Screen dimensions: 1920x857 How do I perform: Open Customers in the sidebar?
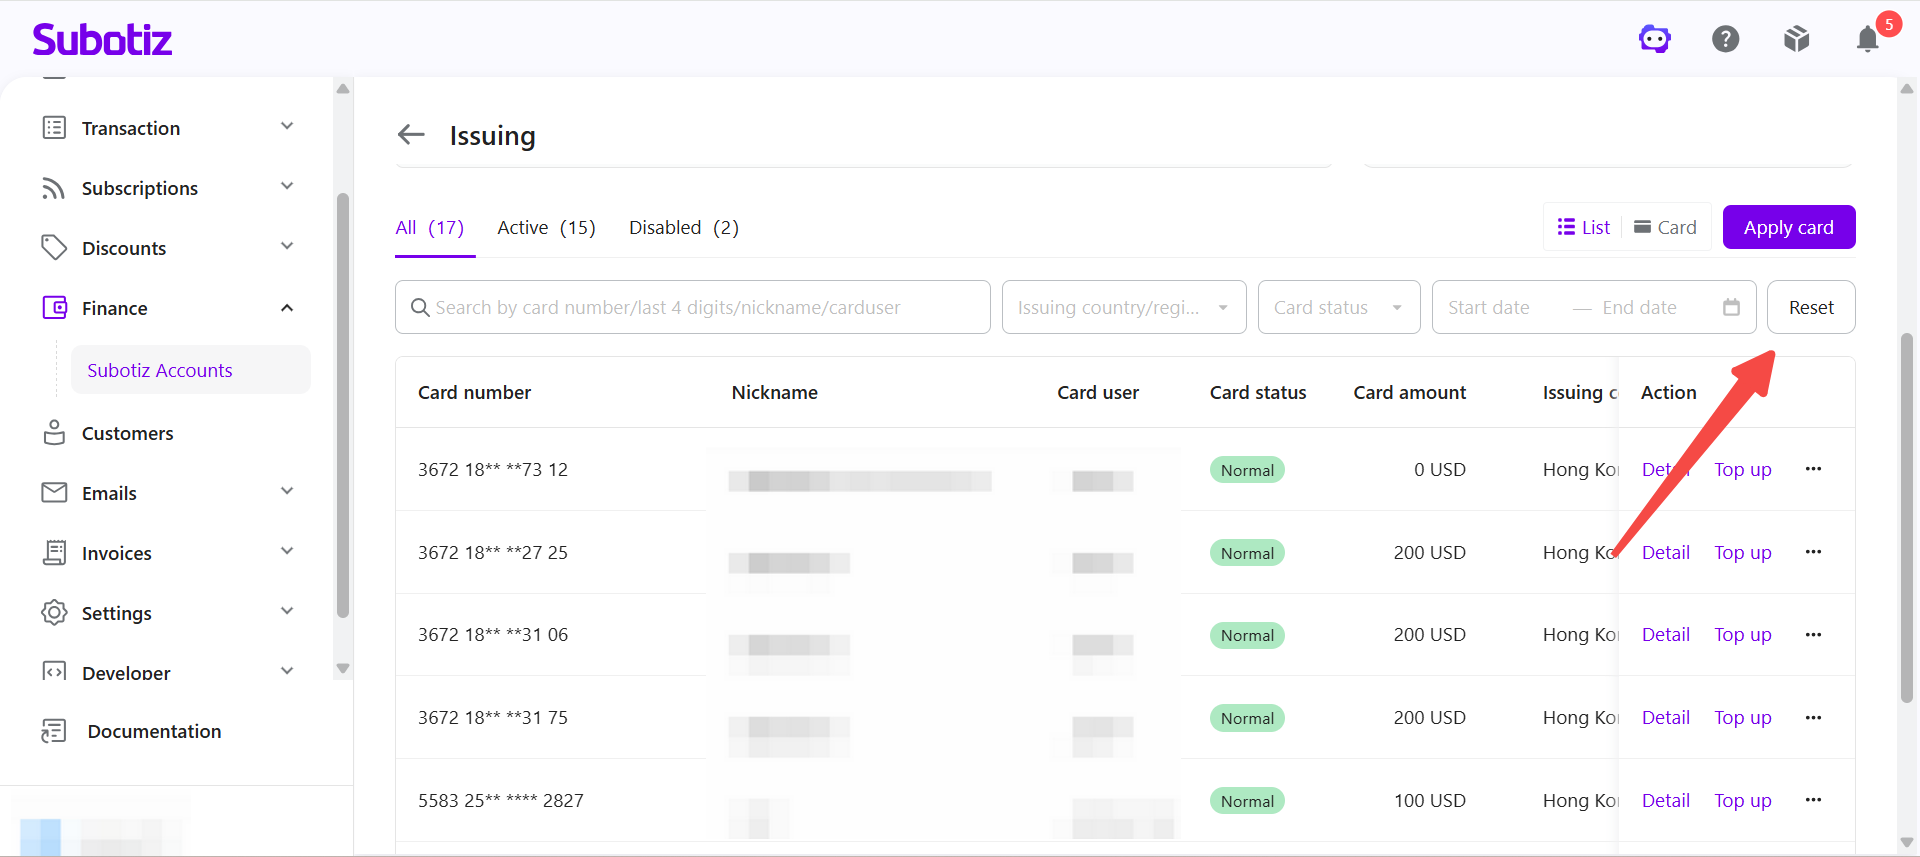tap(128, 433)
